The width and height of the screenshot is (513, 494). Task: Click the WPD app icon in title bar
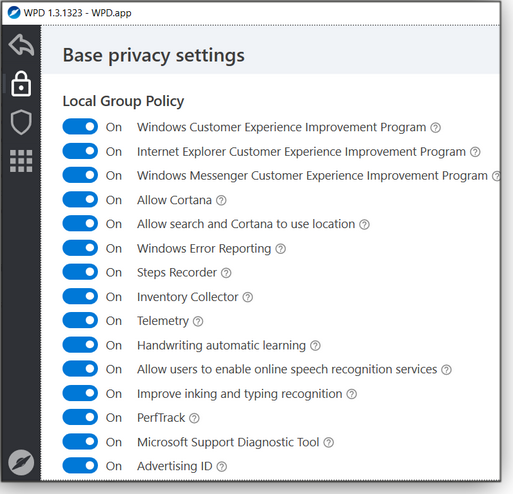(x=14, y=13)
